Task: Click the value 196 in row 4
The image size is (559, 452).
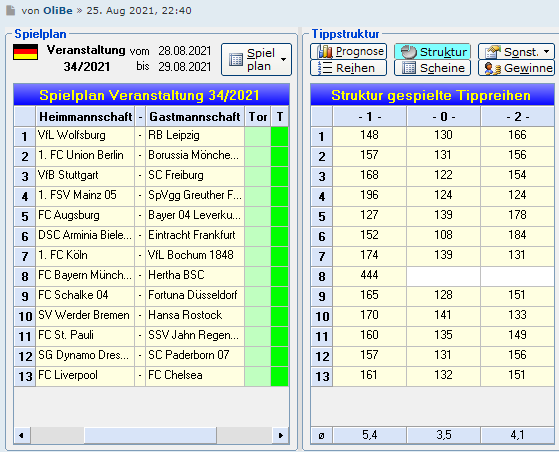Action: (370, 196)
